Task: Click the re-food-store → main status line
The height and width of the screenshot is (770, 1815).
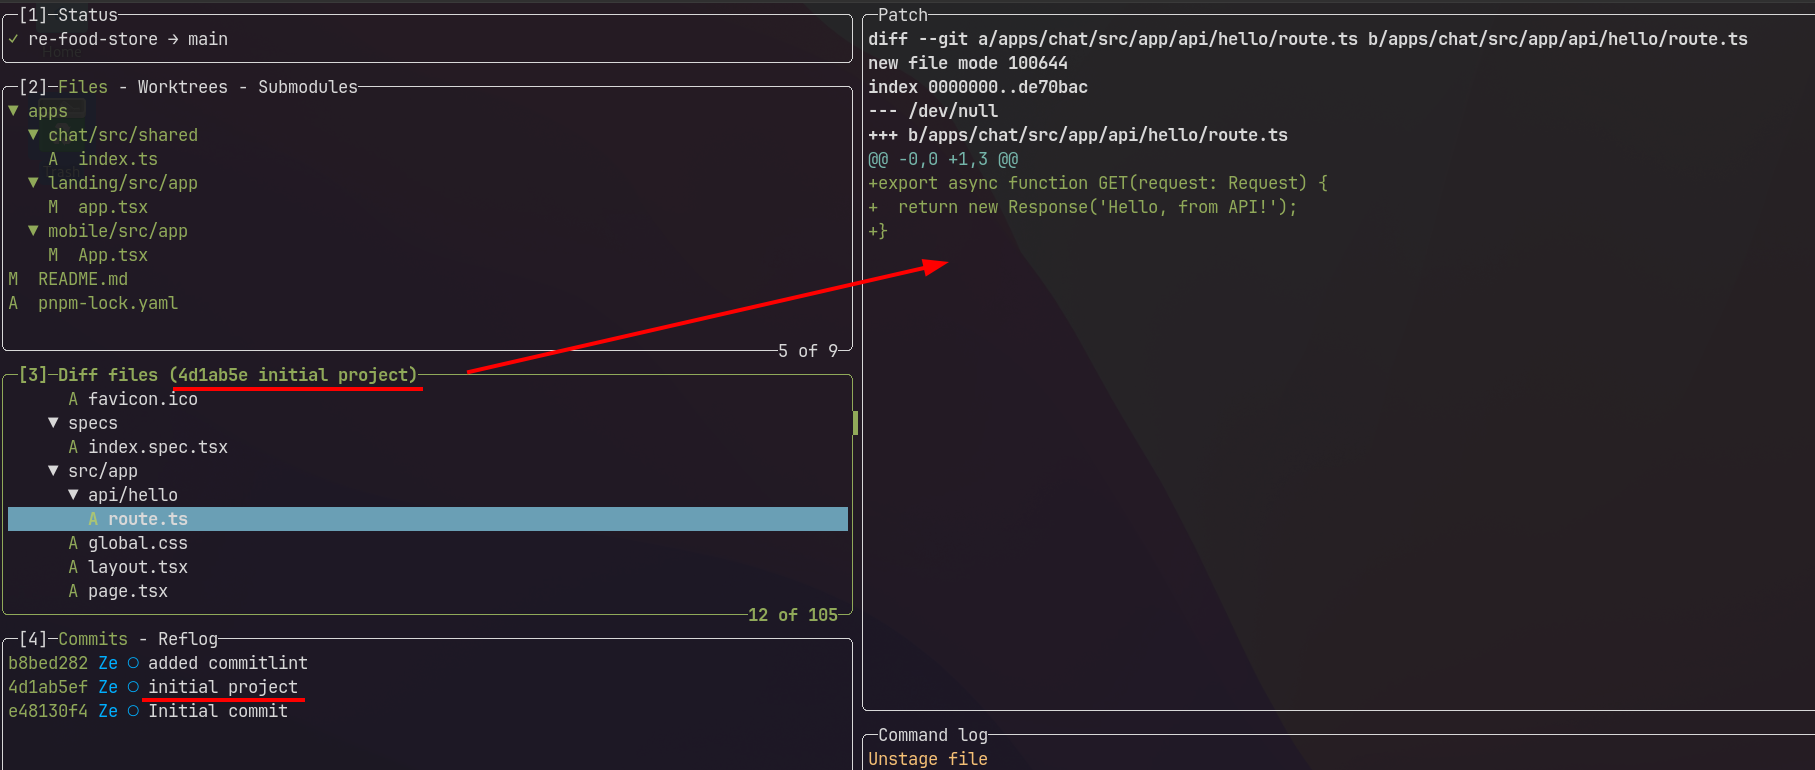Action: (128, 39)
